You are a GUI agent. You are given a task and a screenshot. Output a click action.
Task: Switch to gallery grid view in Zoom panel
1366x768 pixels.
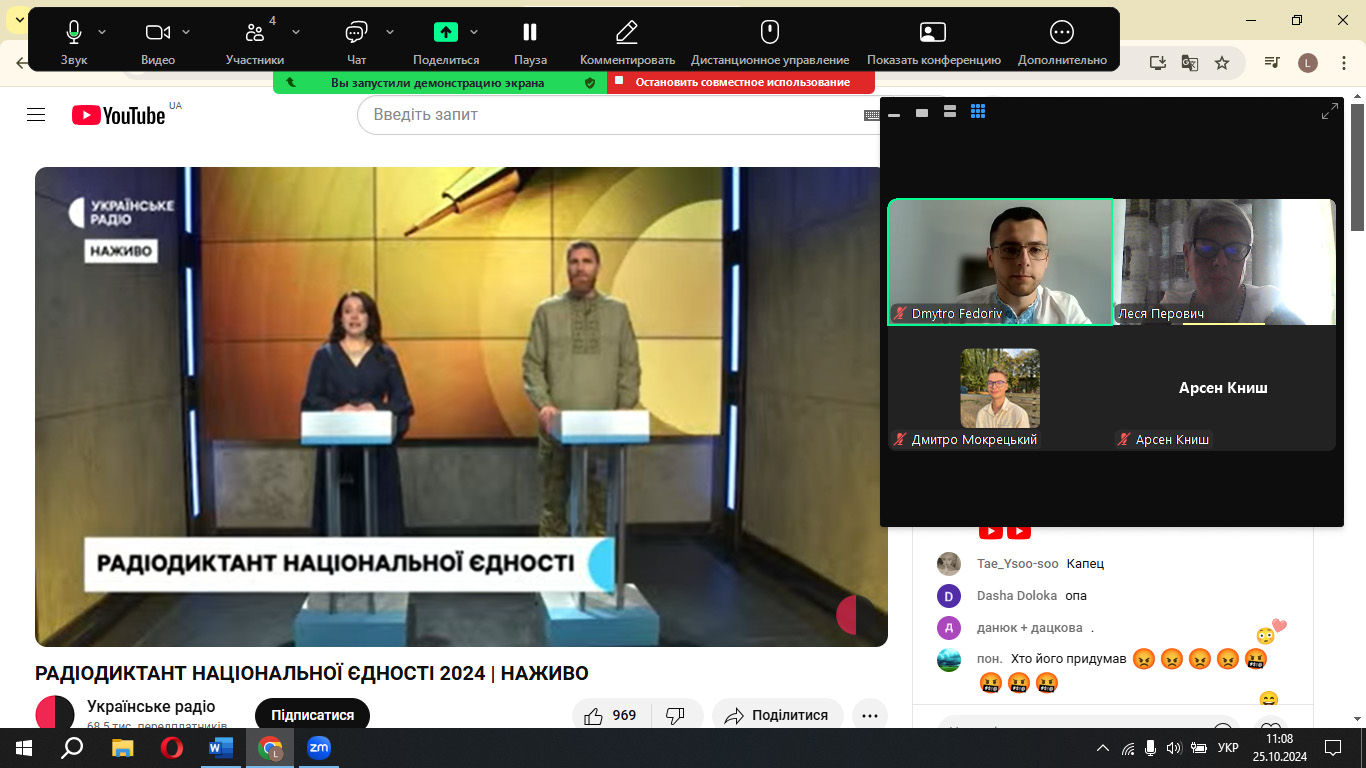click(978, 112)
